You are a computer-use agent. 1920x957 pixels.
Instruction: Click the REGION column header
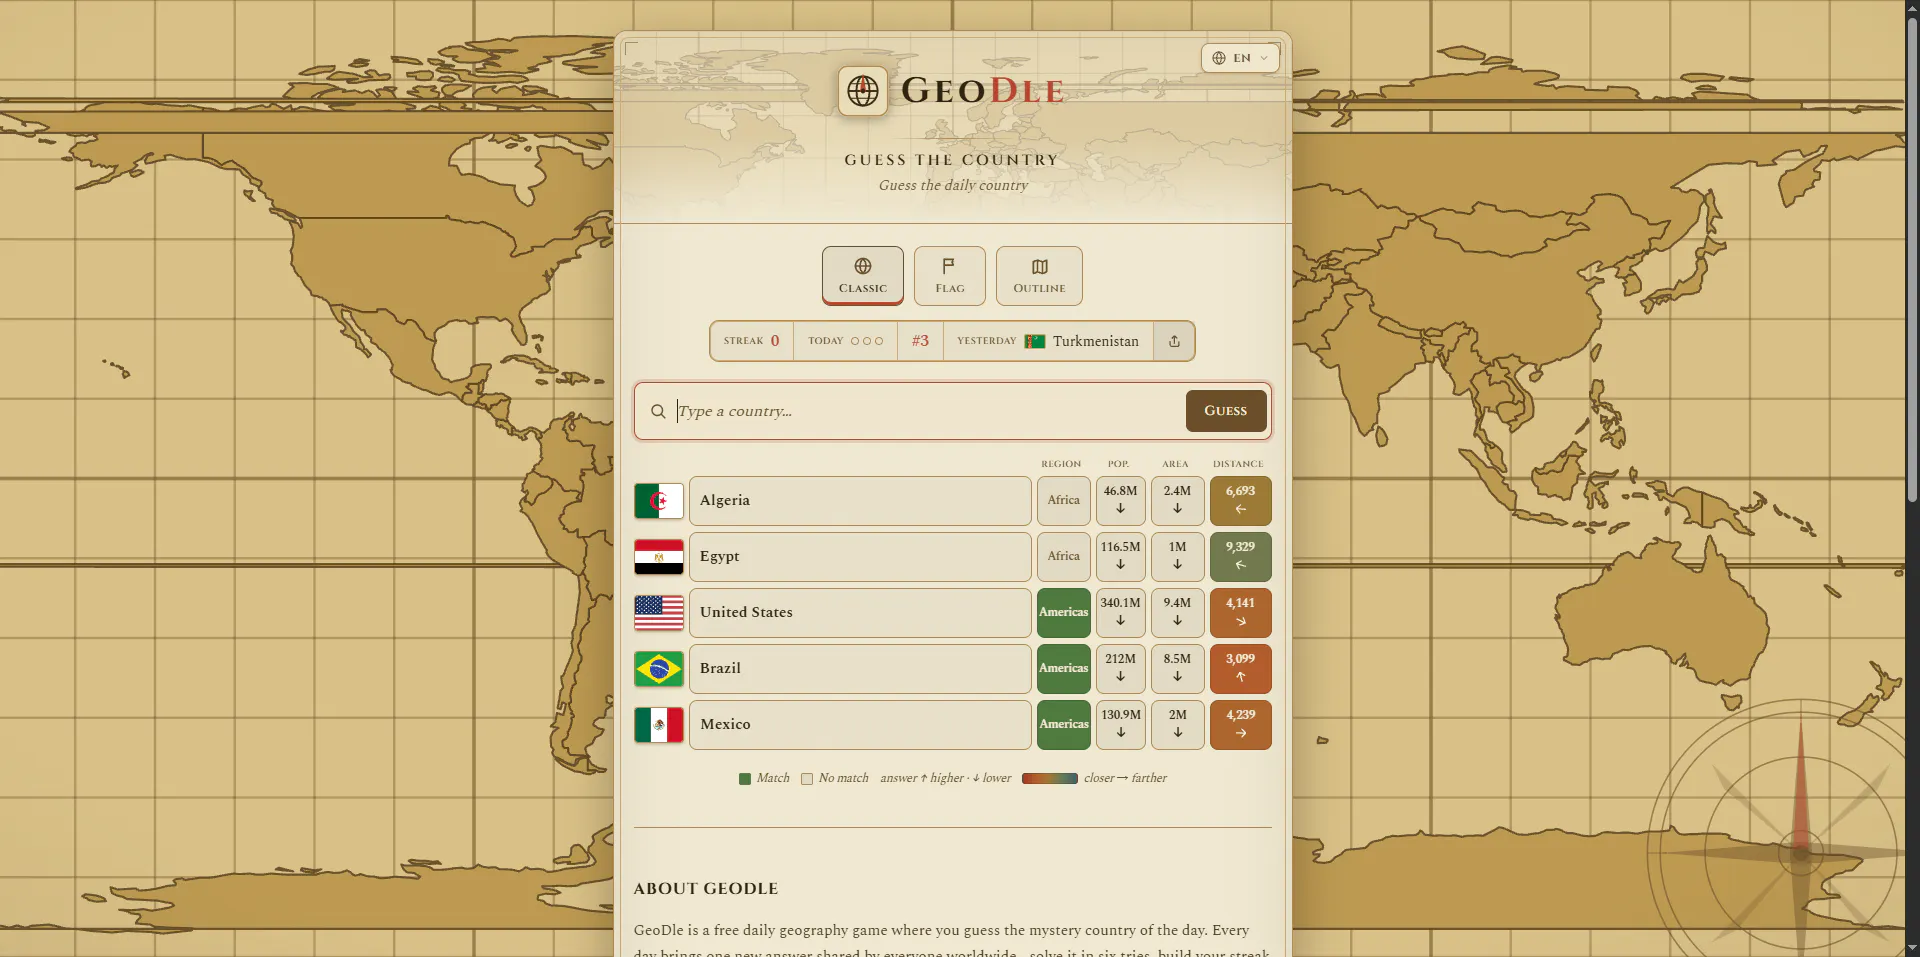pyautogui.click(x=1061, y=464)
